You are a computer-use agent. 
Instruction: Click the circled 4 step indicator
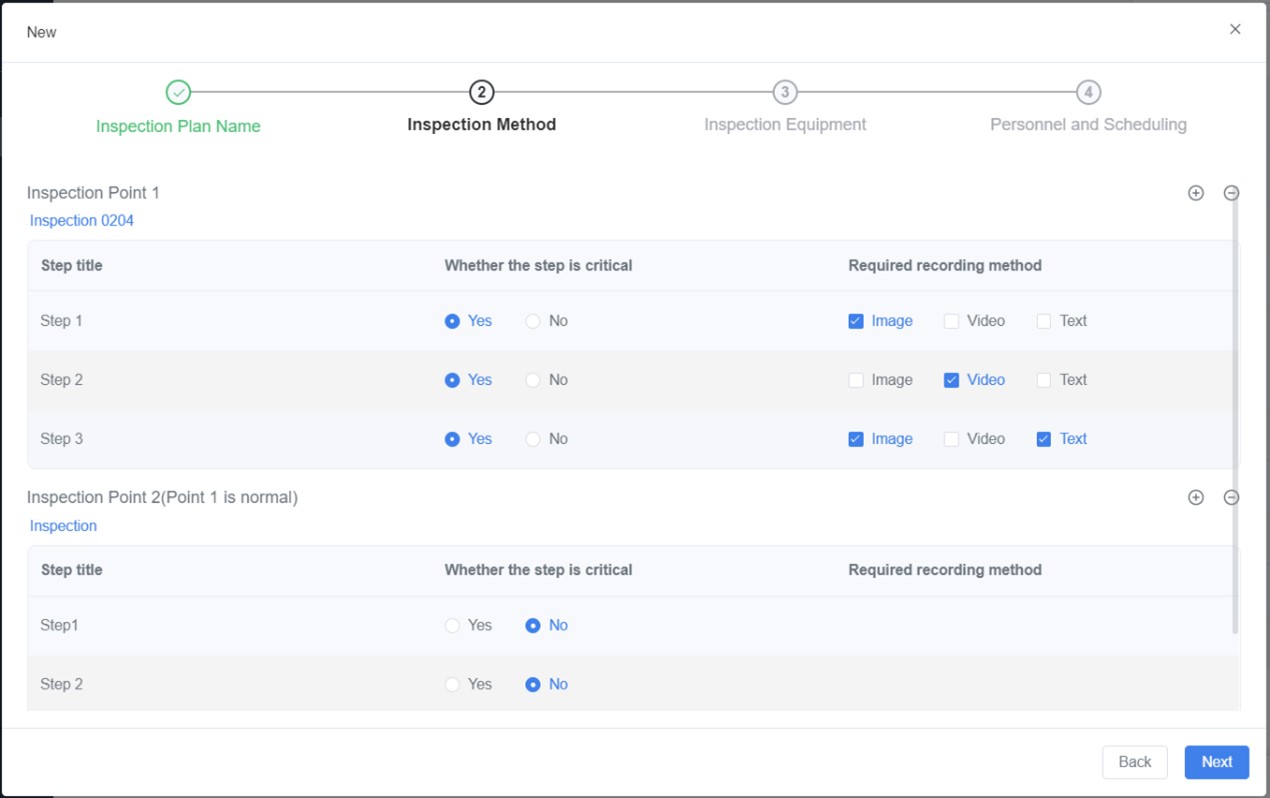[x=1088, y=91]
